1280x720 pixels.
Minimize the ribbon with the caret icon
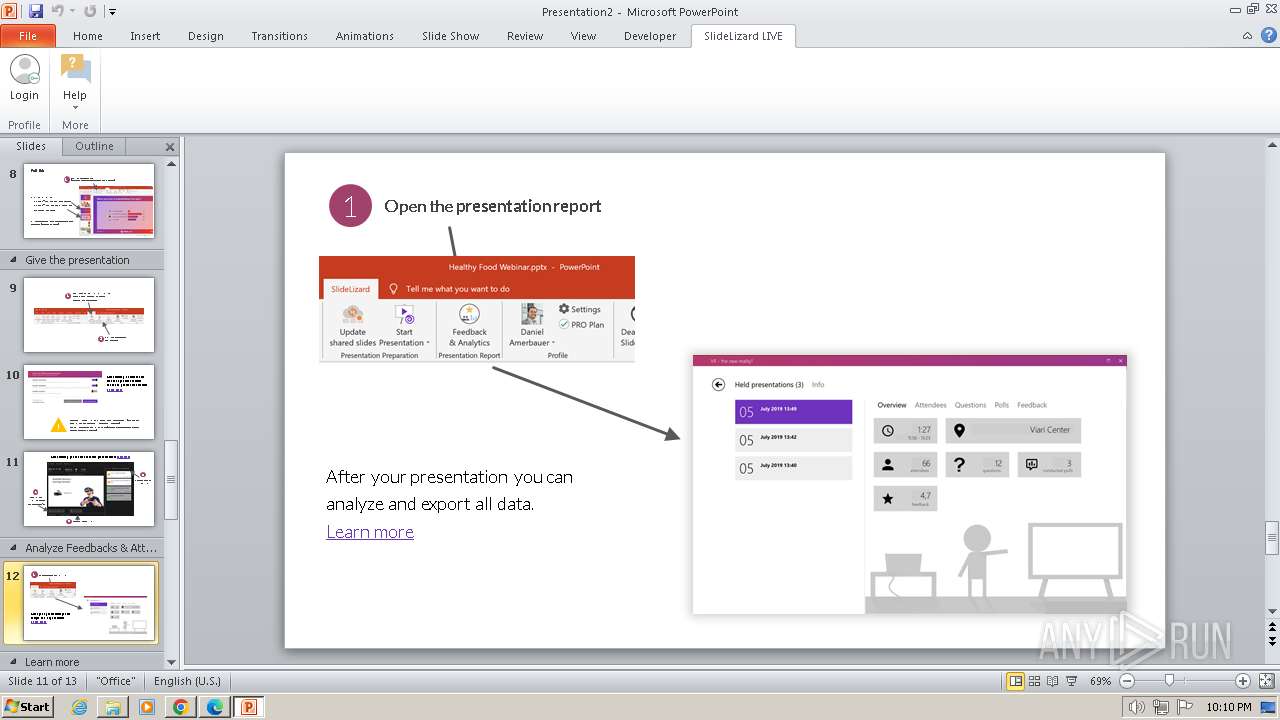click(1247, 36)
